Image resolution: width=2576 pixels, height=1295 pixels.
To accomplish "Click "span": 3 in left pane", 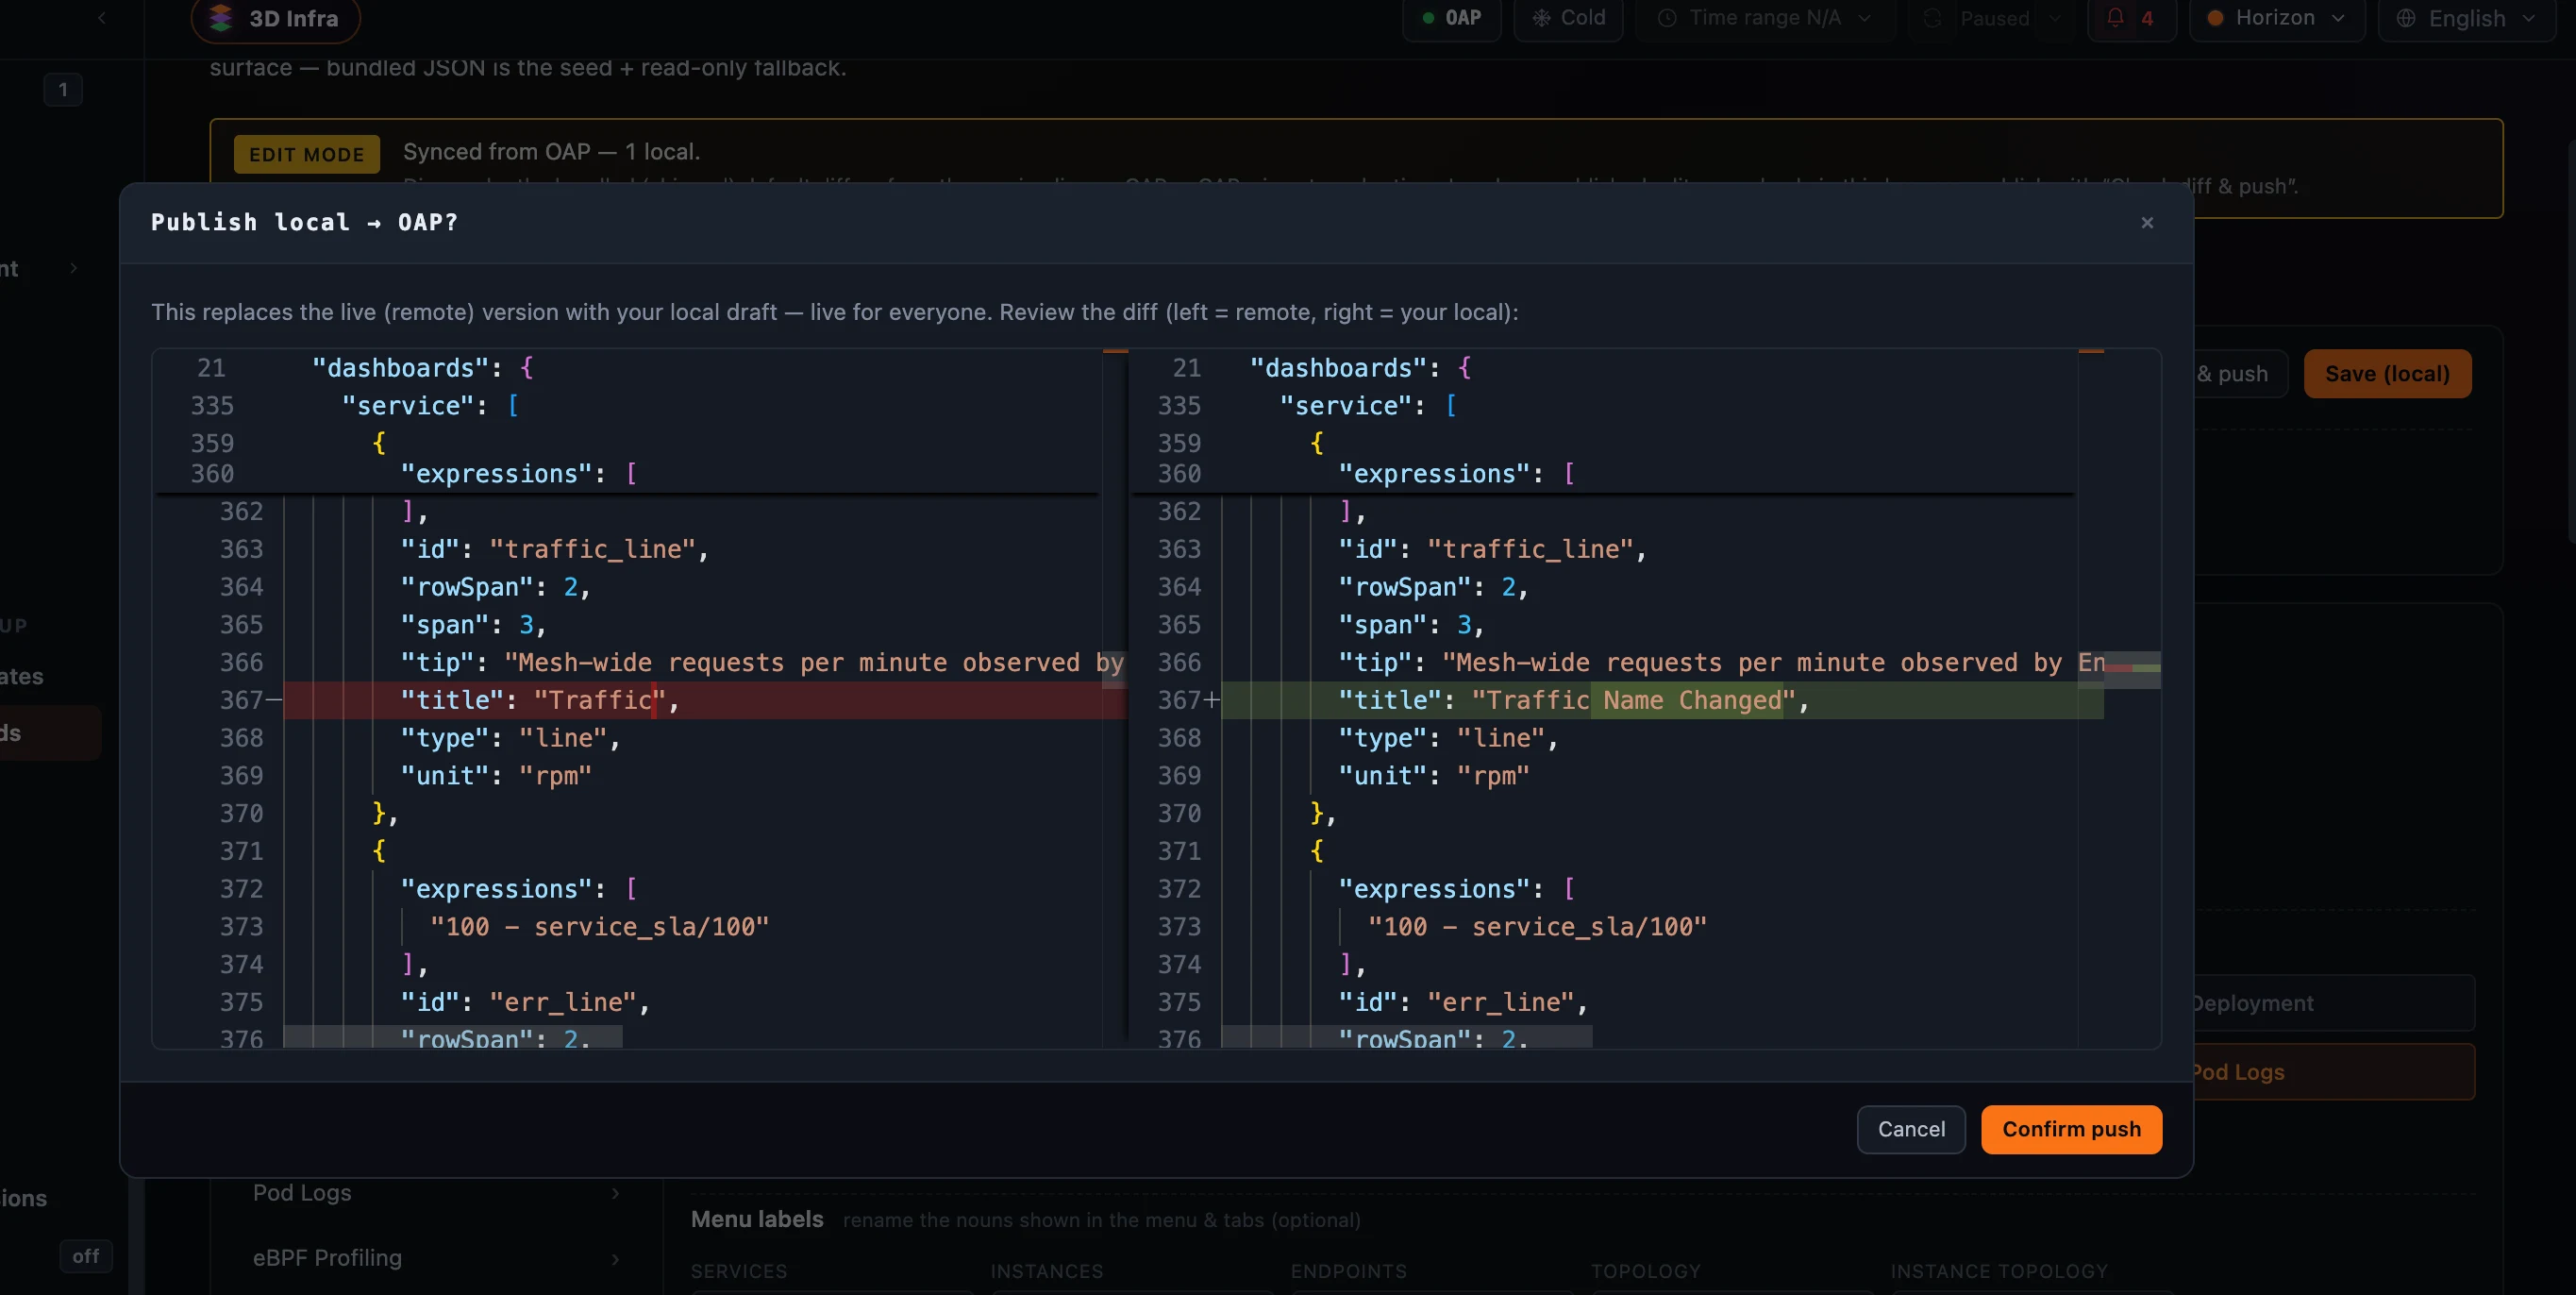I will [x=473, y=625].
